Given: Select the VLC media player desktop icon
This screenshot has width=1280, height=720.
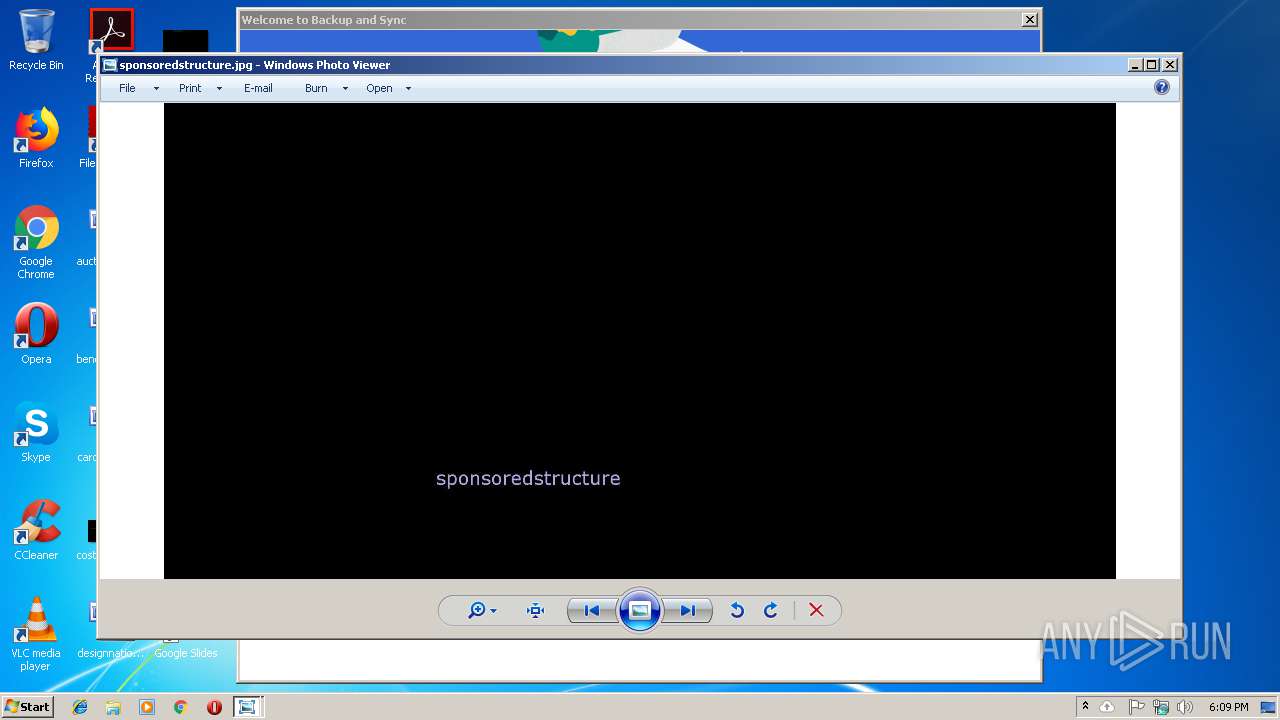Looking at the screenshot, I should tap(36, 634).
